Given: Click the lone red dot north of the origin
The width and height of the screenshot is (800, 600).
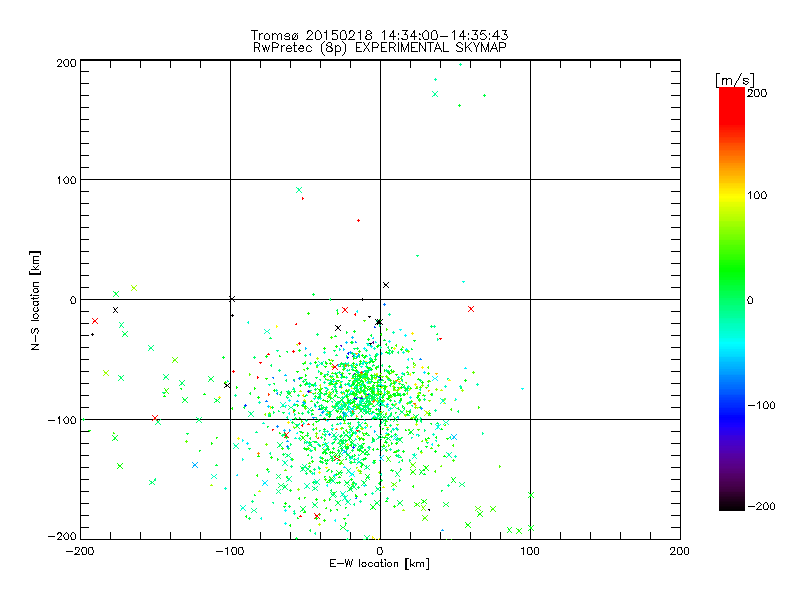Looking at the screenshot, I should coord(358,220).
